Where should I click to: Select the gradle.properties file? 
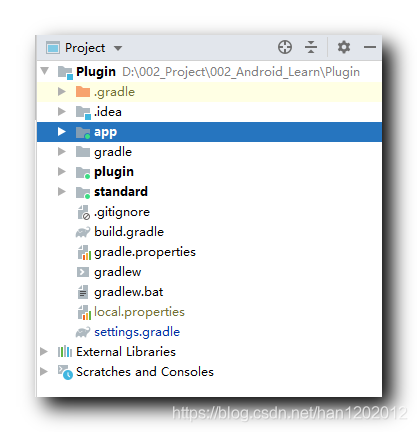click(x=145, y=252)
